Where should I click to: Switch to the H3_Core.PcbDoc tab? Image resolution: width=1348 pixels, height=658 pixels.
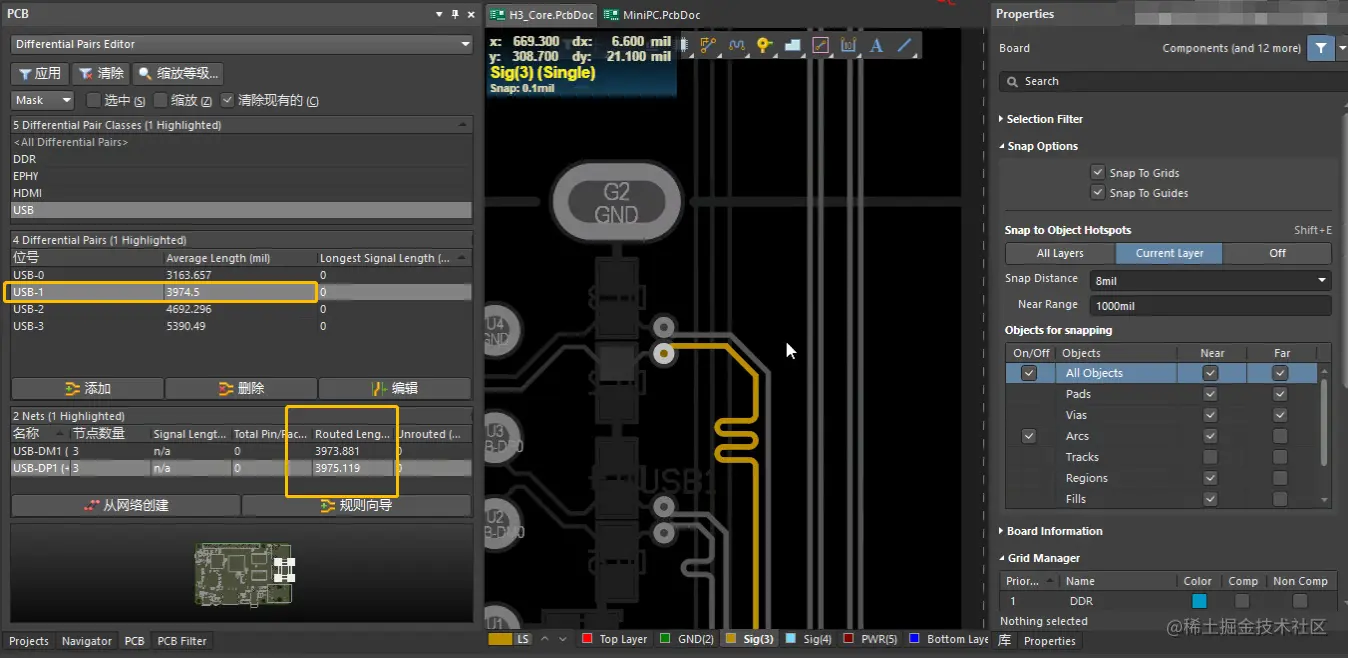point(541,15)
